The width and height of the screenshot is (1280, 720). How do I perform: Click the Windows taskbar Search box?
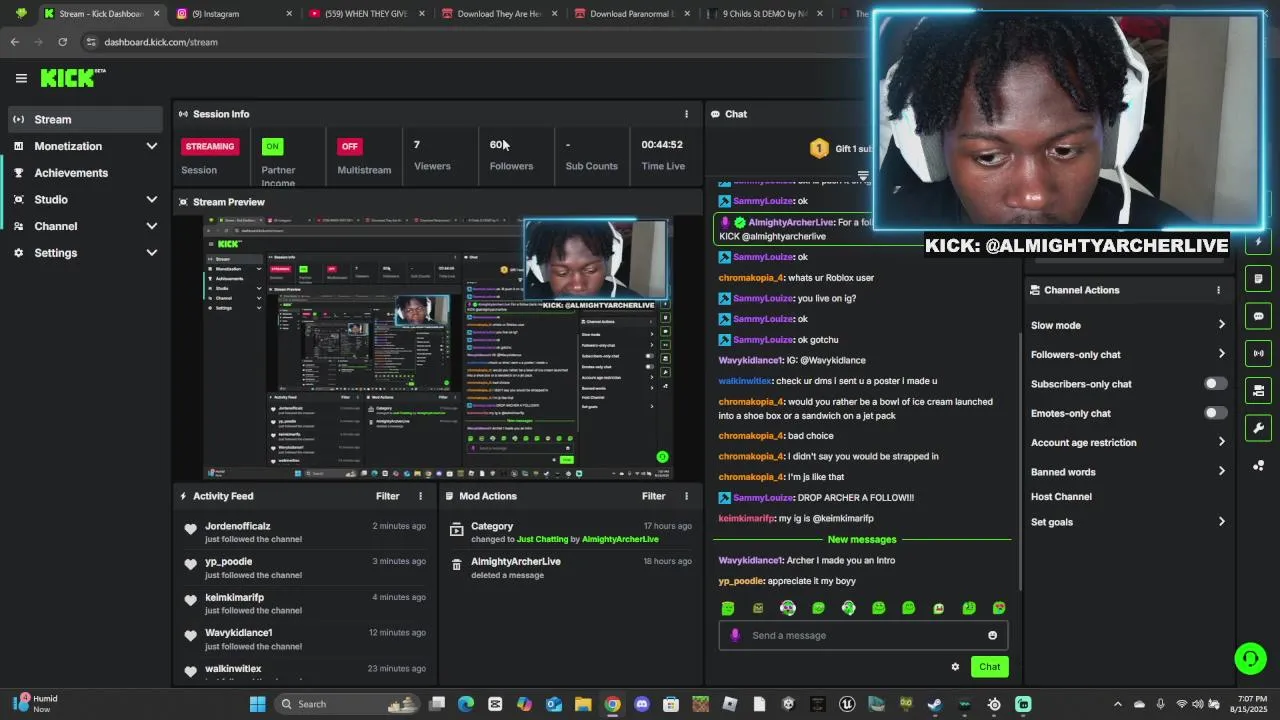346,704
